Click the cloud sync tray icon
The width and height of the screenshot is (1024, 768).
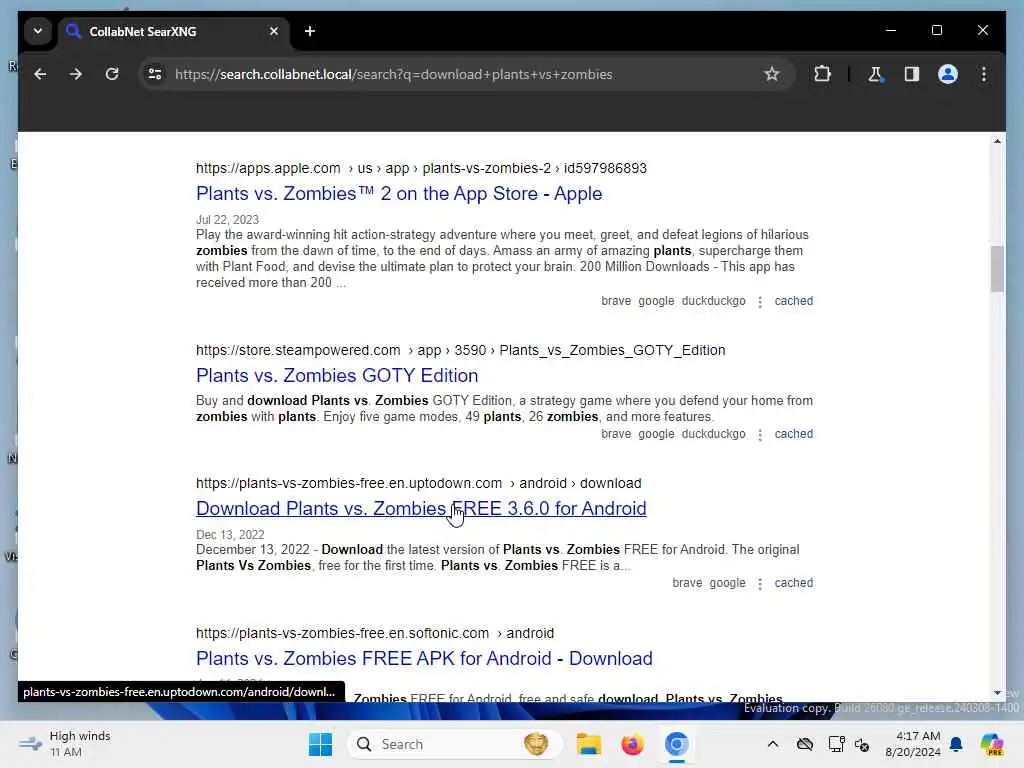(x=805, y=744)
